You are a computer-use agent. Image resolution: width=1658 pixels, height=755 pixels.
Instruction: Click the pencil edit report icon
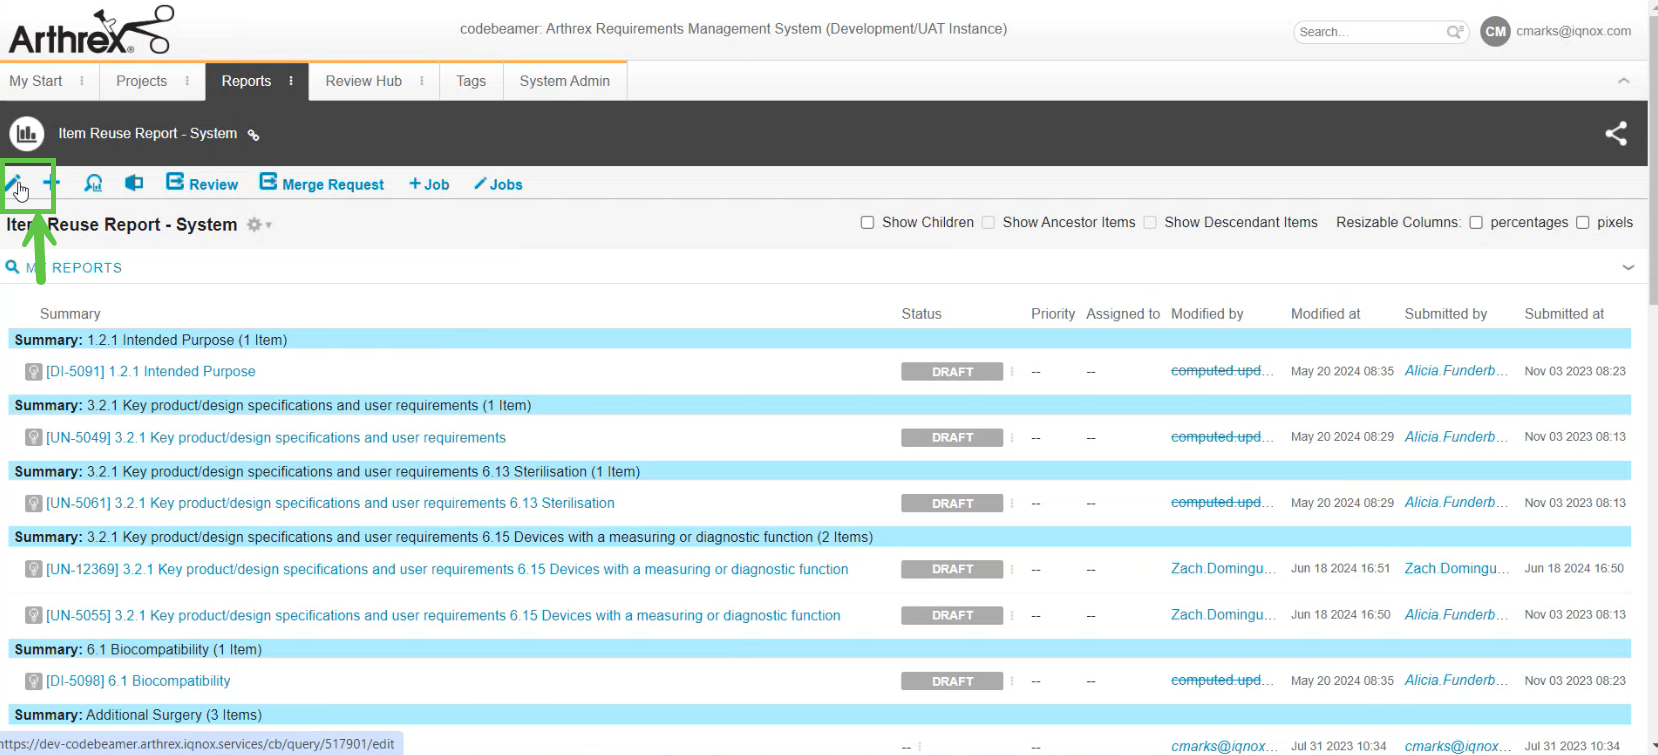(x=14, y=183)
